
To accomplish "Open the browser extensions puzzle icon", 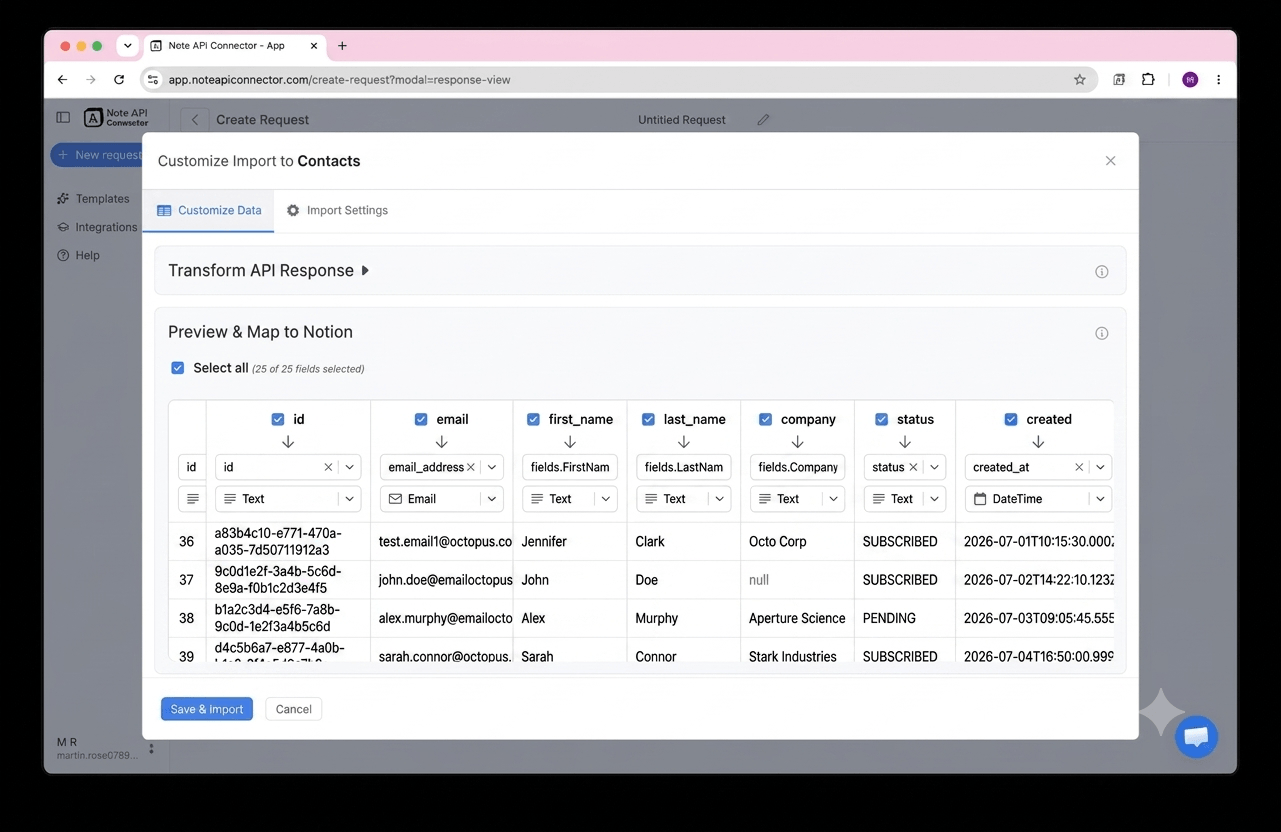I will pos(1148,80).
